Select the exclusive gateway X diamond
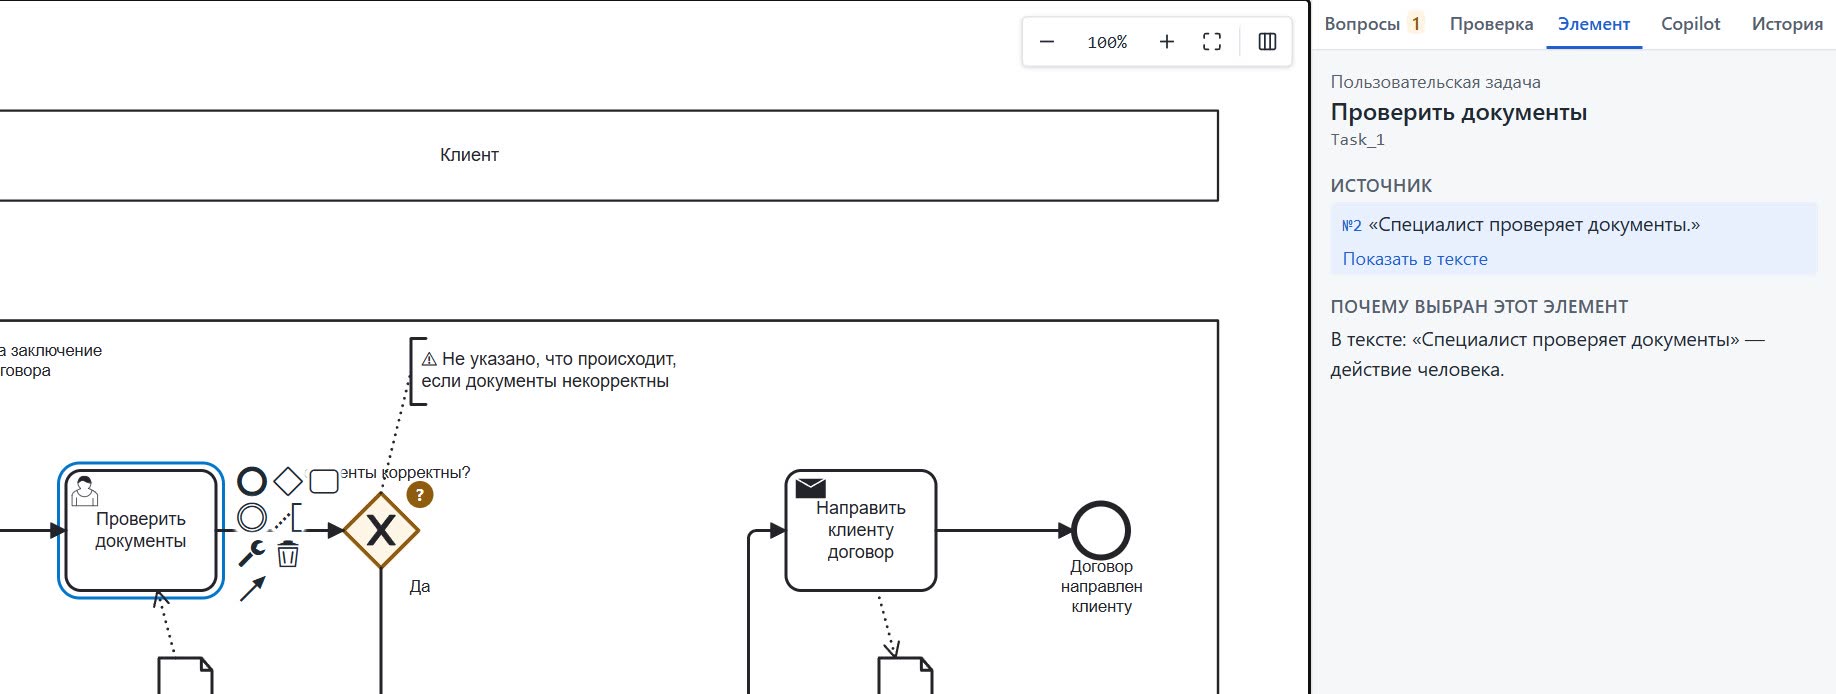Image resolution: width=1836 pixels, height=694 pixels. (x=381, y=530)
